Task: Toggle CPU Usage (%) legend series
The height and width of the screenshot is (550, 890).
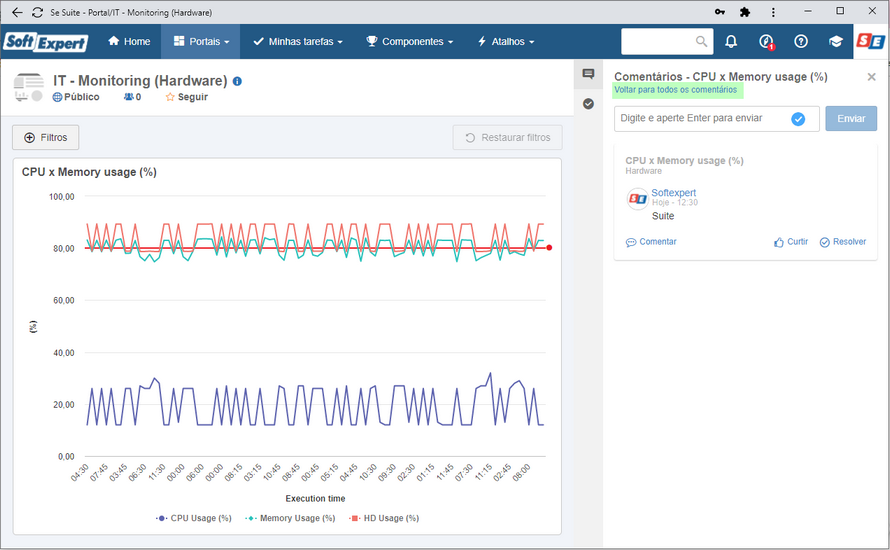Action: click(x=194, y=518)
